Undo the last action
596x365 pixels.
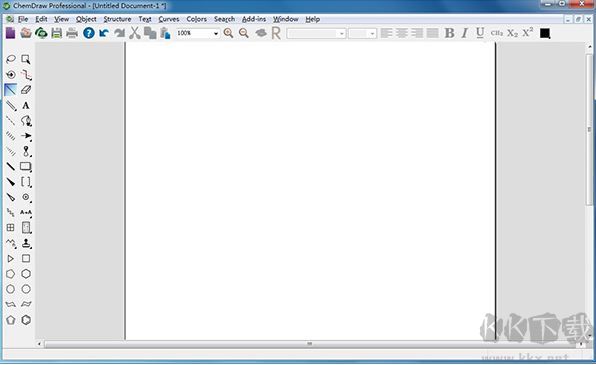pyautogui.click(x=104, y=33)
